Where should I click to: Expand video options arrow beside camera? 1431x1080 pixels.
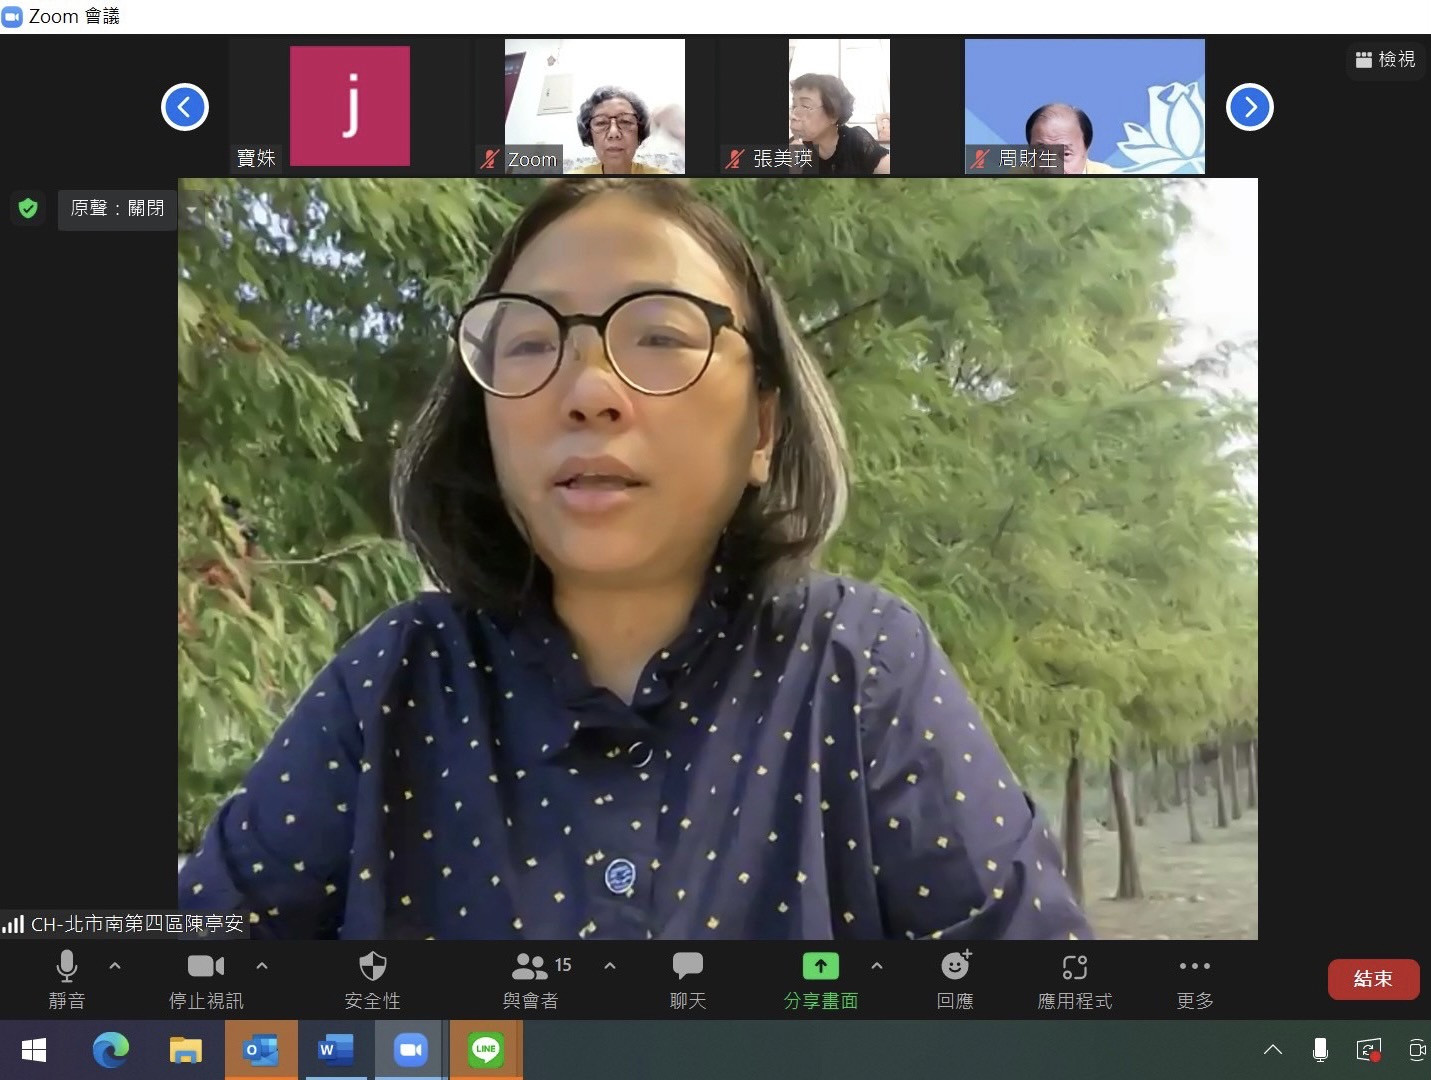point(262,966)
